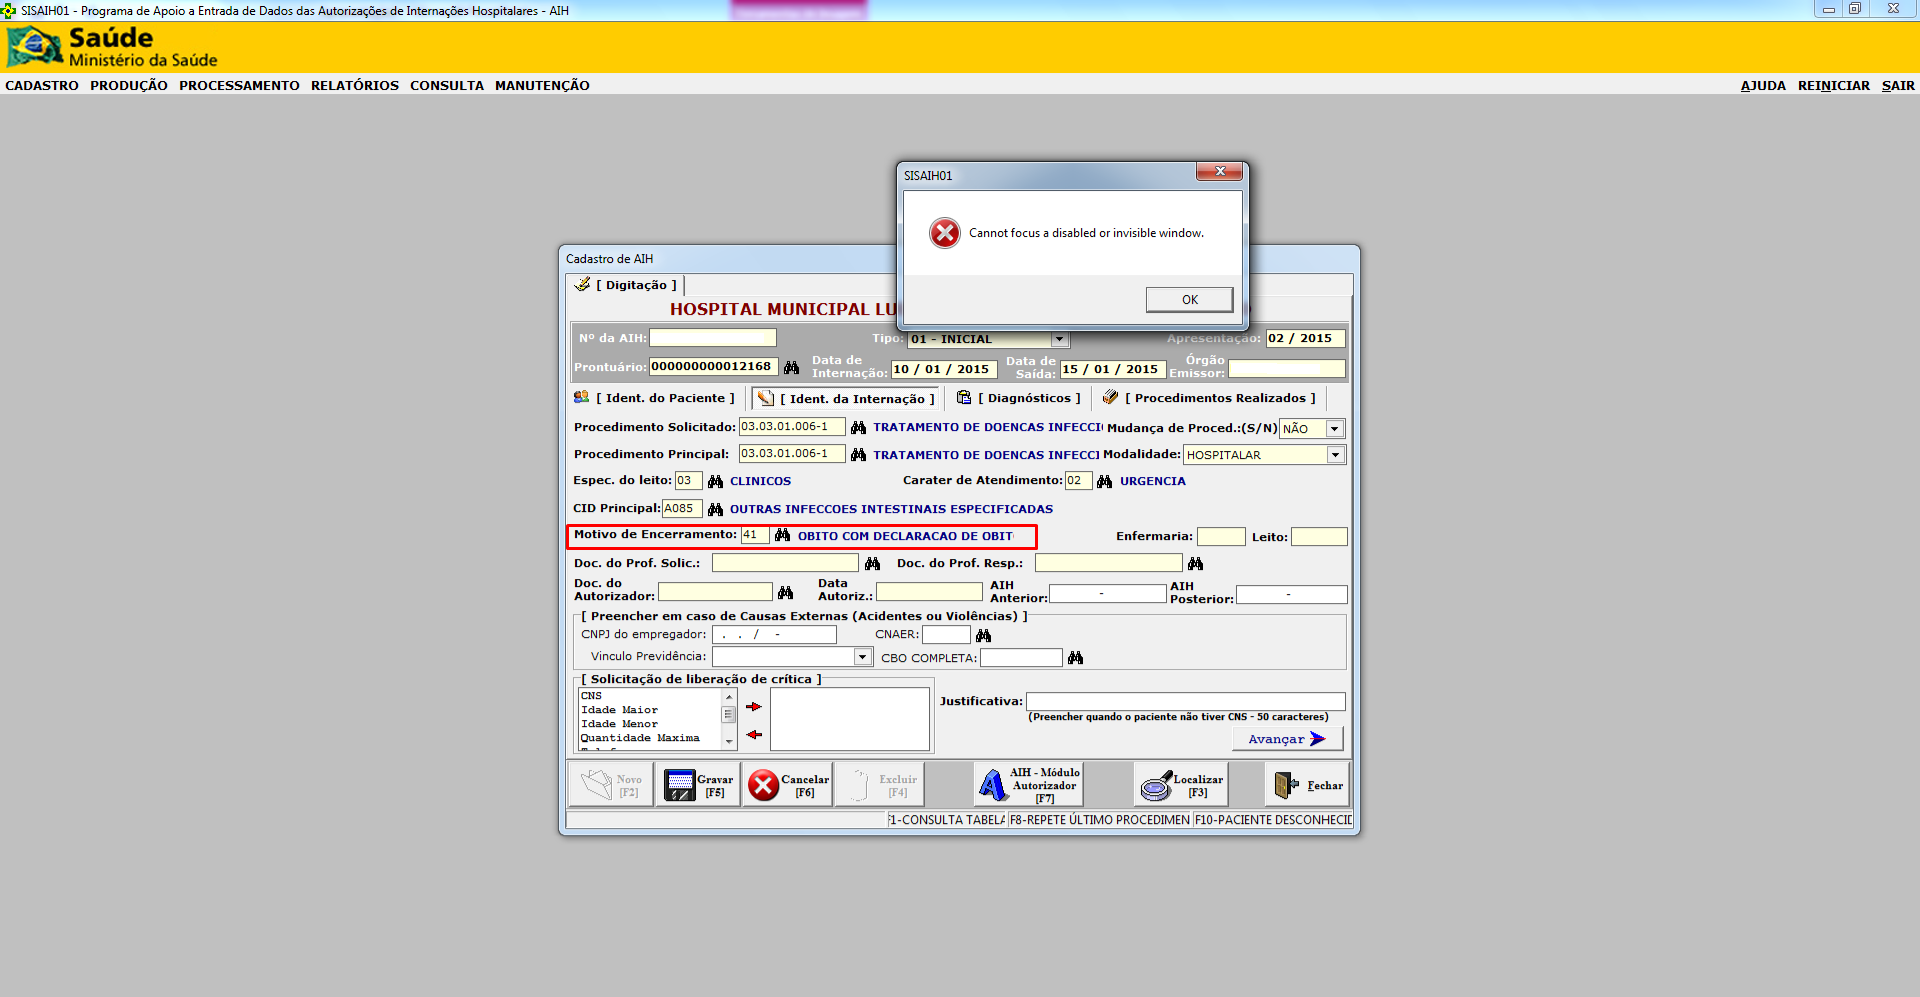Click the Leito input field
This screenshot has width=1920, height=997.
(x=1319, y=537)
